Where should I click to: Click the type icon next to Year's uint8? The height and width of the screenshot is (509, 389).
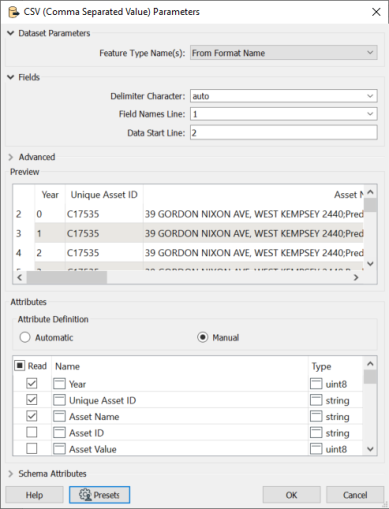point(316,384)
